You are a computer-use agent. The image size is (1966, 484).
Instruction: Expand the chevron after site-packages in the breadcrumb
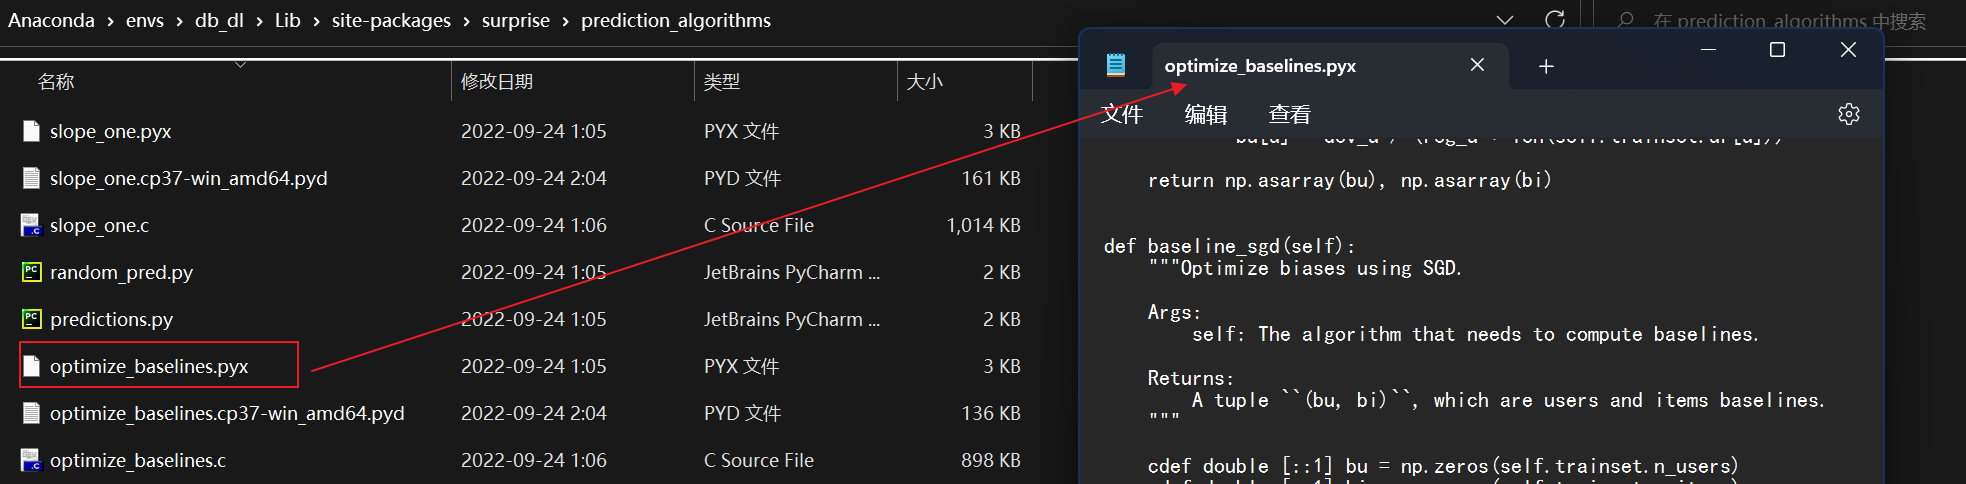[x=466, y=21]
